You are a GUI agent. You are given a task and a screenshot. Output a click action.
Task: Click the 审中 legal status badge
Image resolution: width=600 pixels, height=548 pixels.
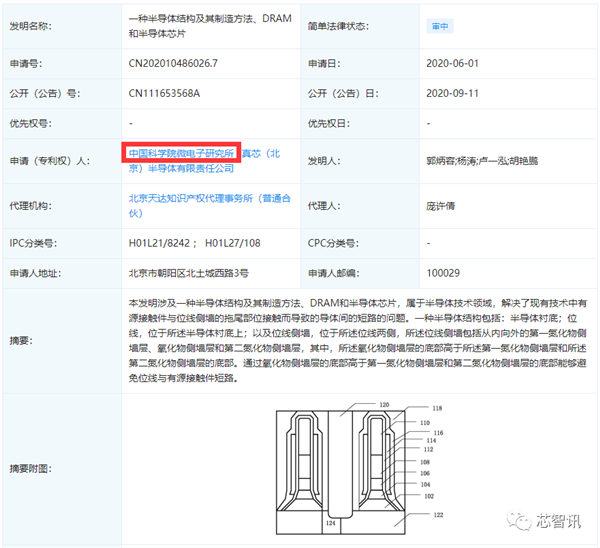tap(440, 26)
